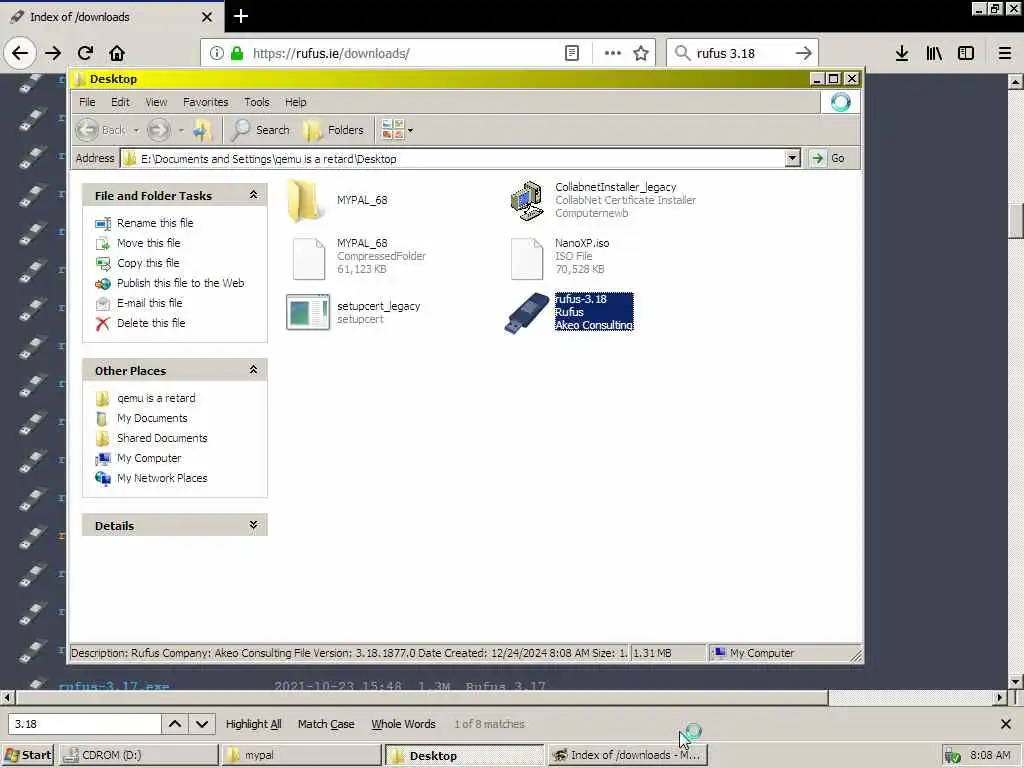This screenshot has width=1024, height=768.
Task: Select the MYPAL_68 compressed folder file
Action: point(308,259)
